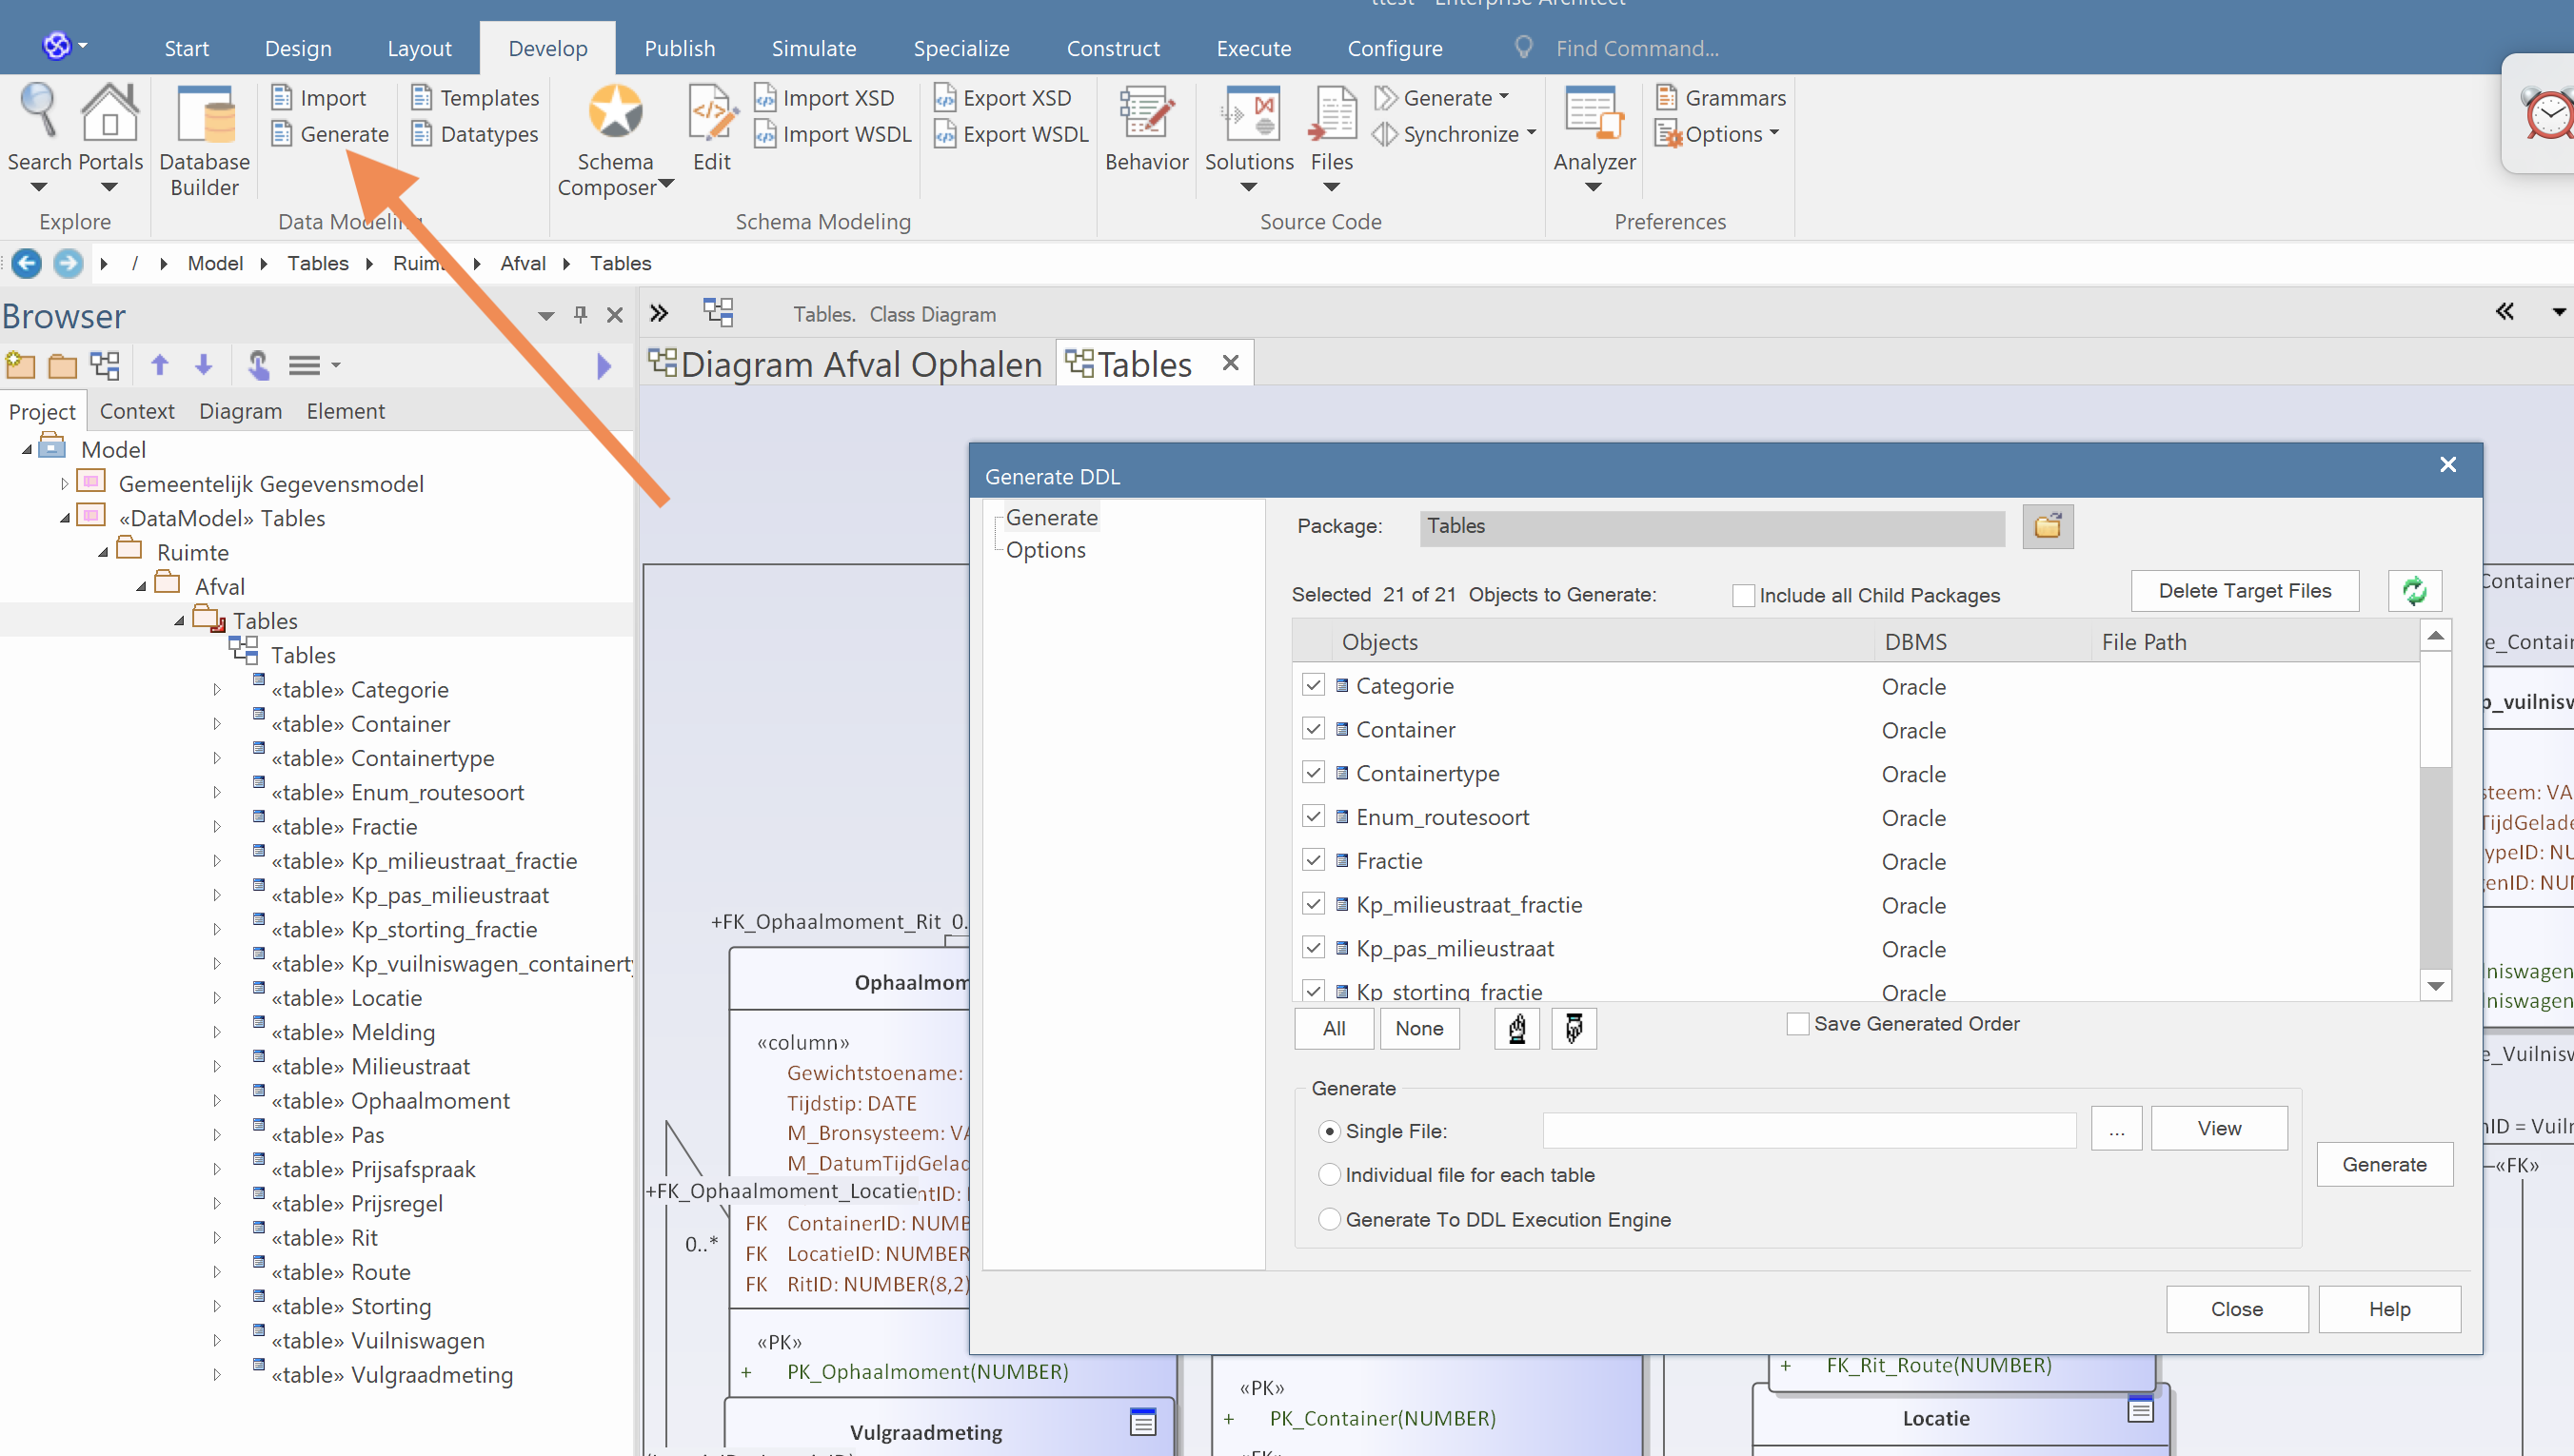
Task: Click the Single File path input field
Action: 1808,1130
